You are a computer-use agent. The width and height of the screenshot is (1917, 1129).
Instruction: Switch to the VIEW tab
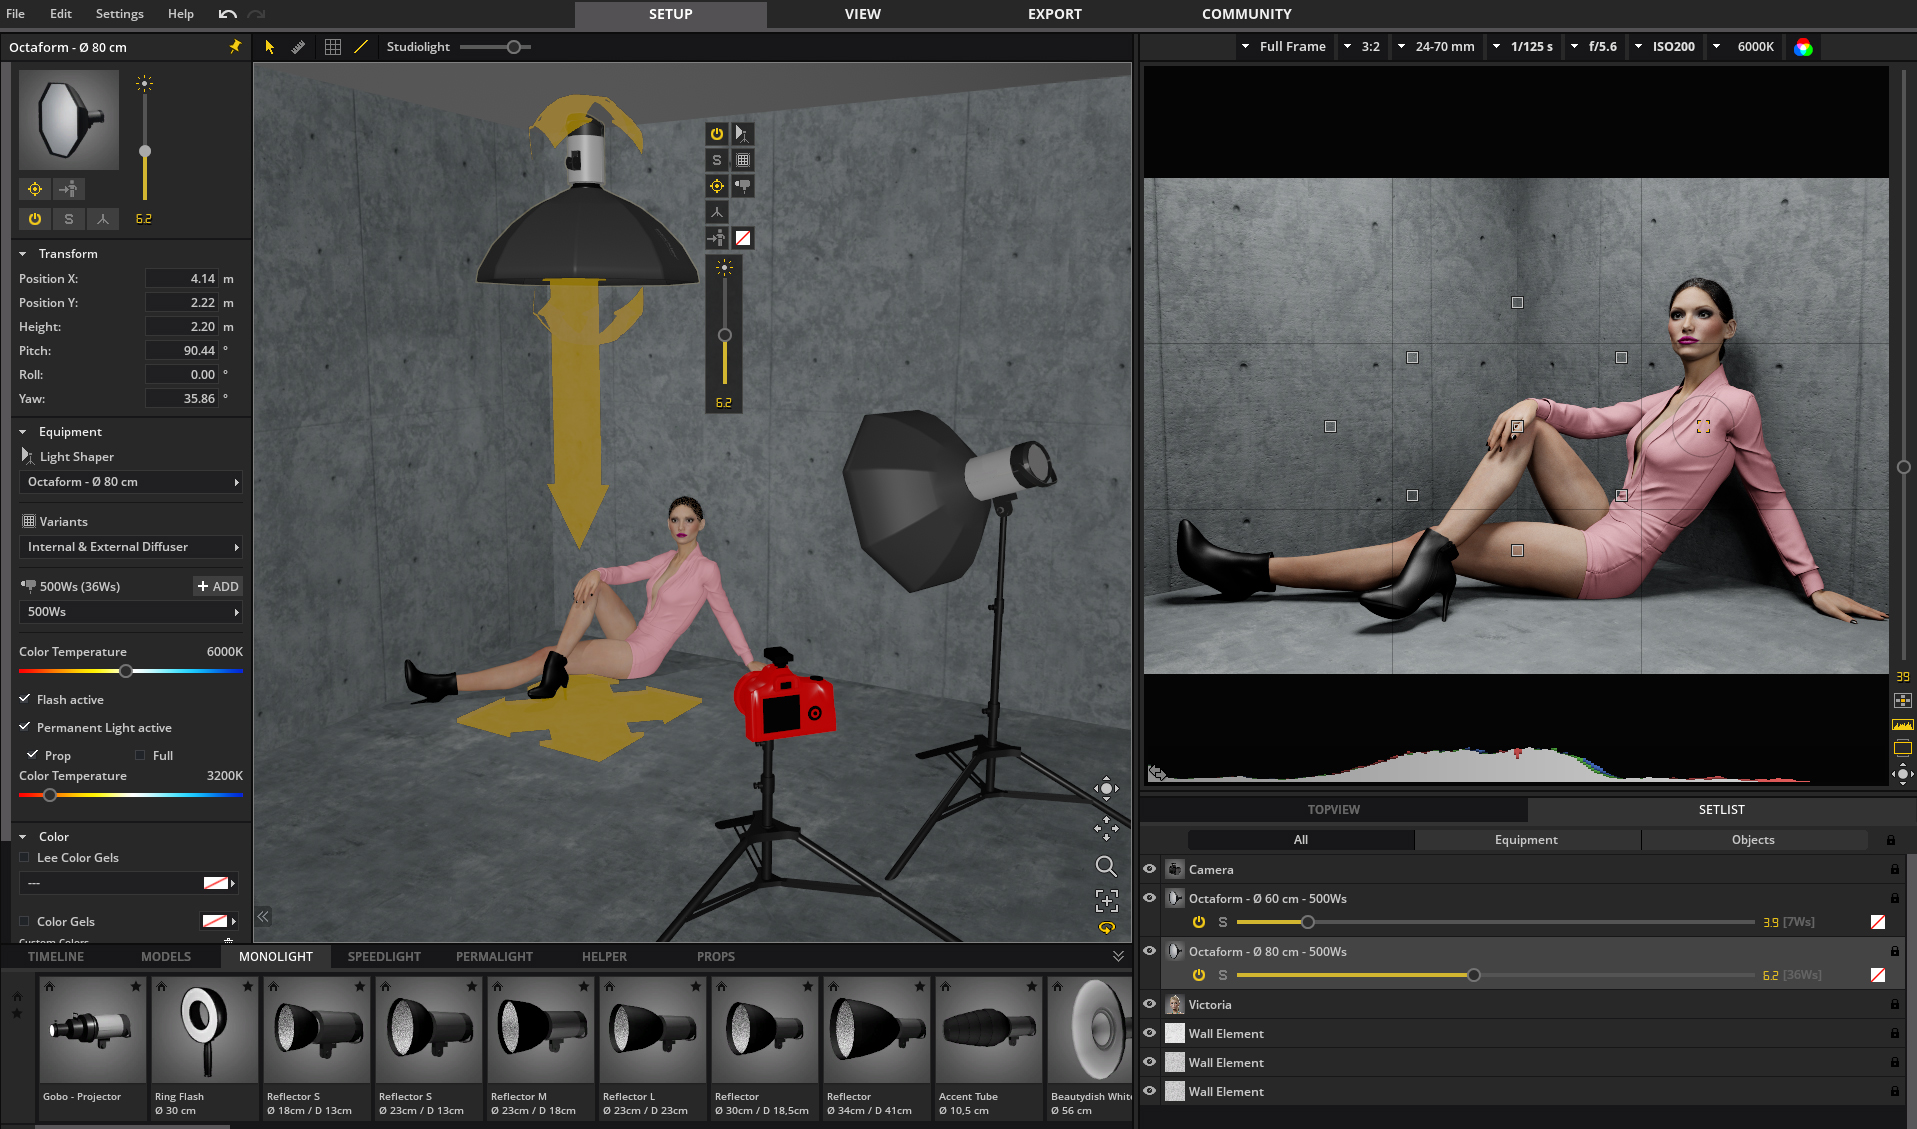pos(863,14)
